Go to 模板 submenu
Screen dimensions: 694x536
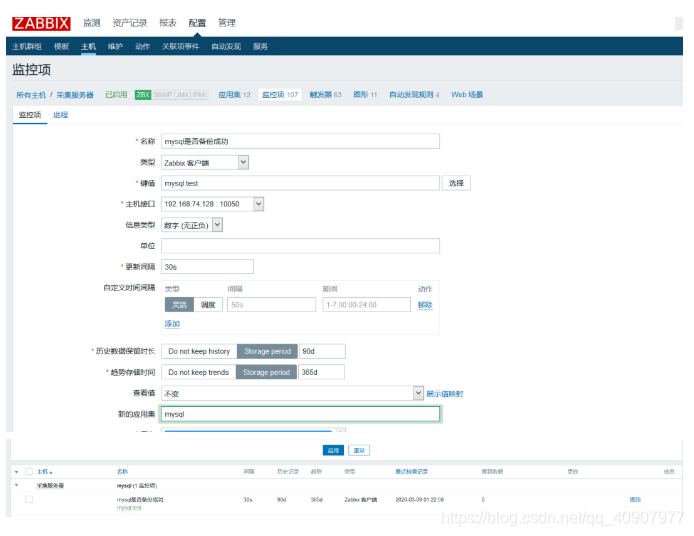coord(62,46)
